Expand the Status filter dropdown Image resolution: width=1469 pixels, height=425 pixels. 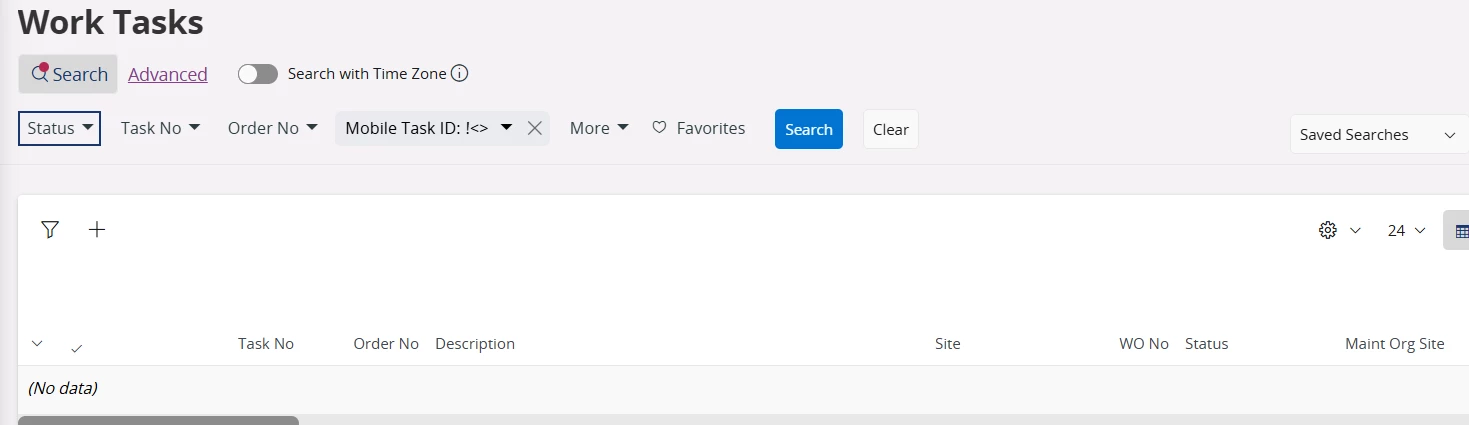tap(60, 128)
